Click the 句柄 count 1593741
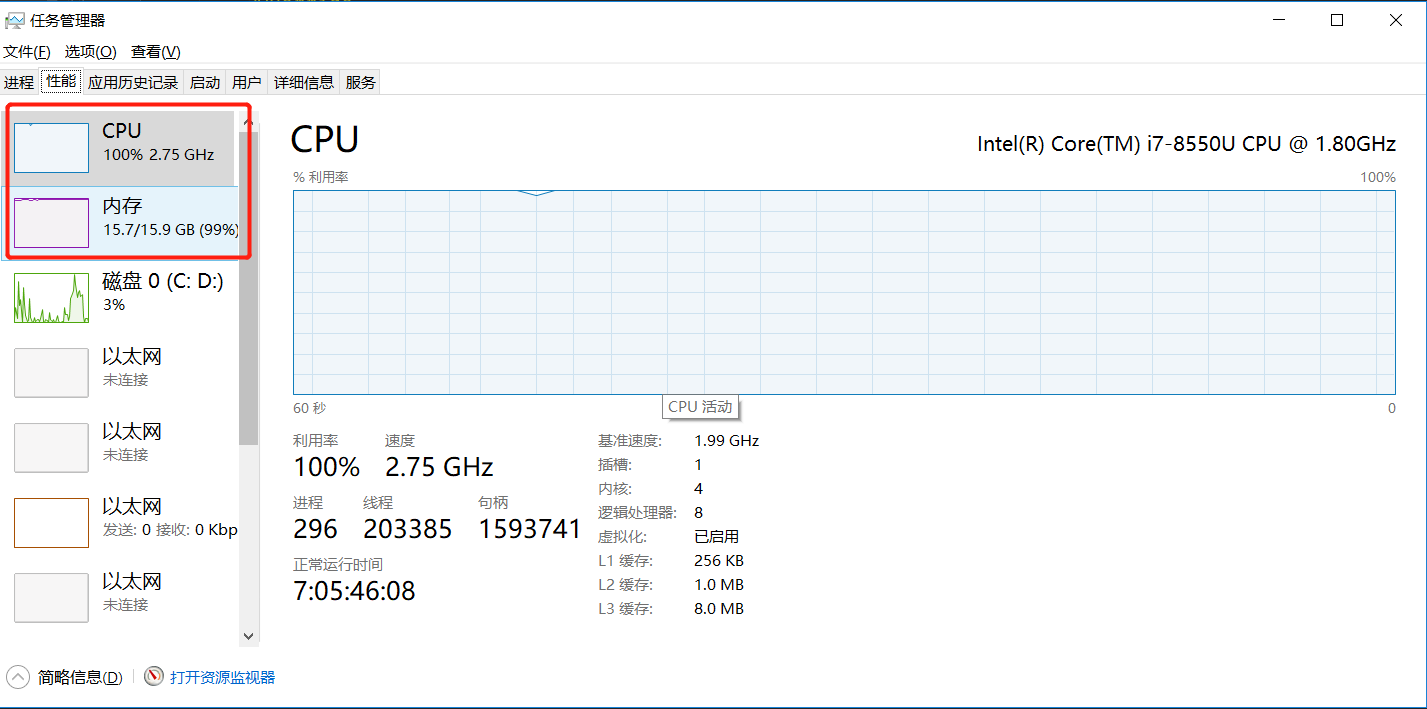This screenshot has height=709, width=1427. [530, 529]
